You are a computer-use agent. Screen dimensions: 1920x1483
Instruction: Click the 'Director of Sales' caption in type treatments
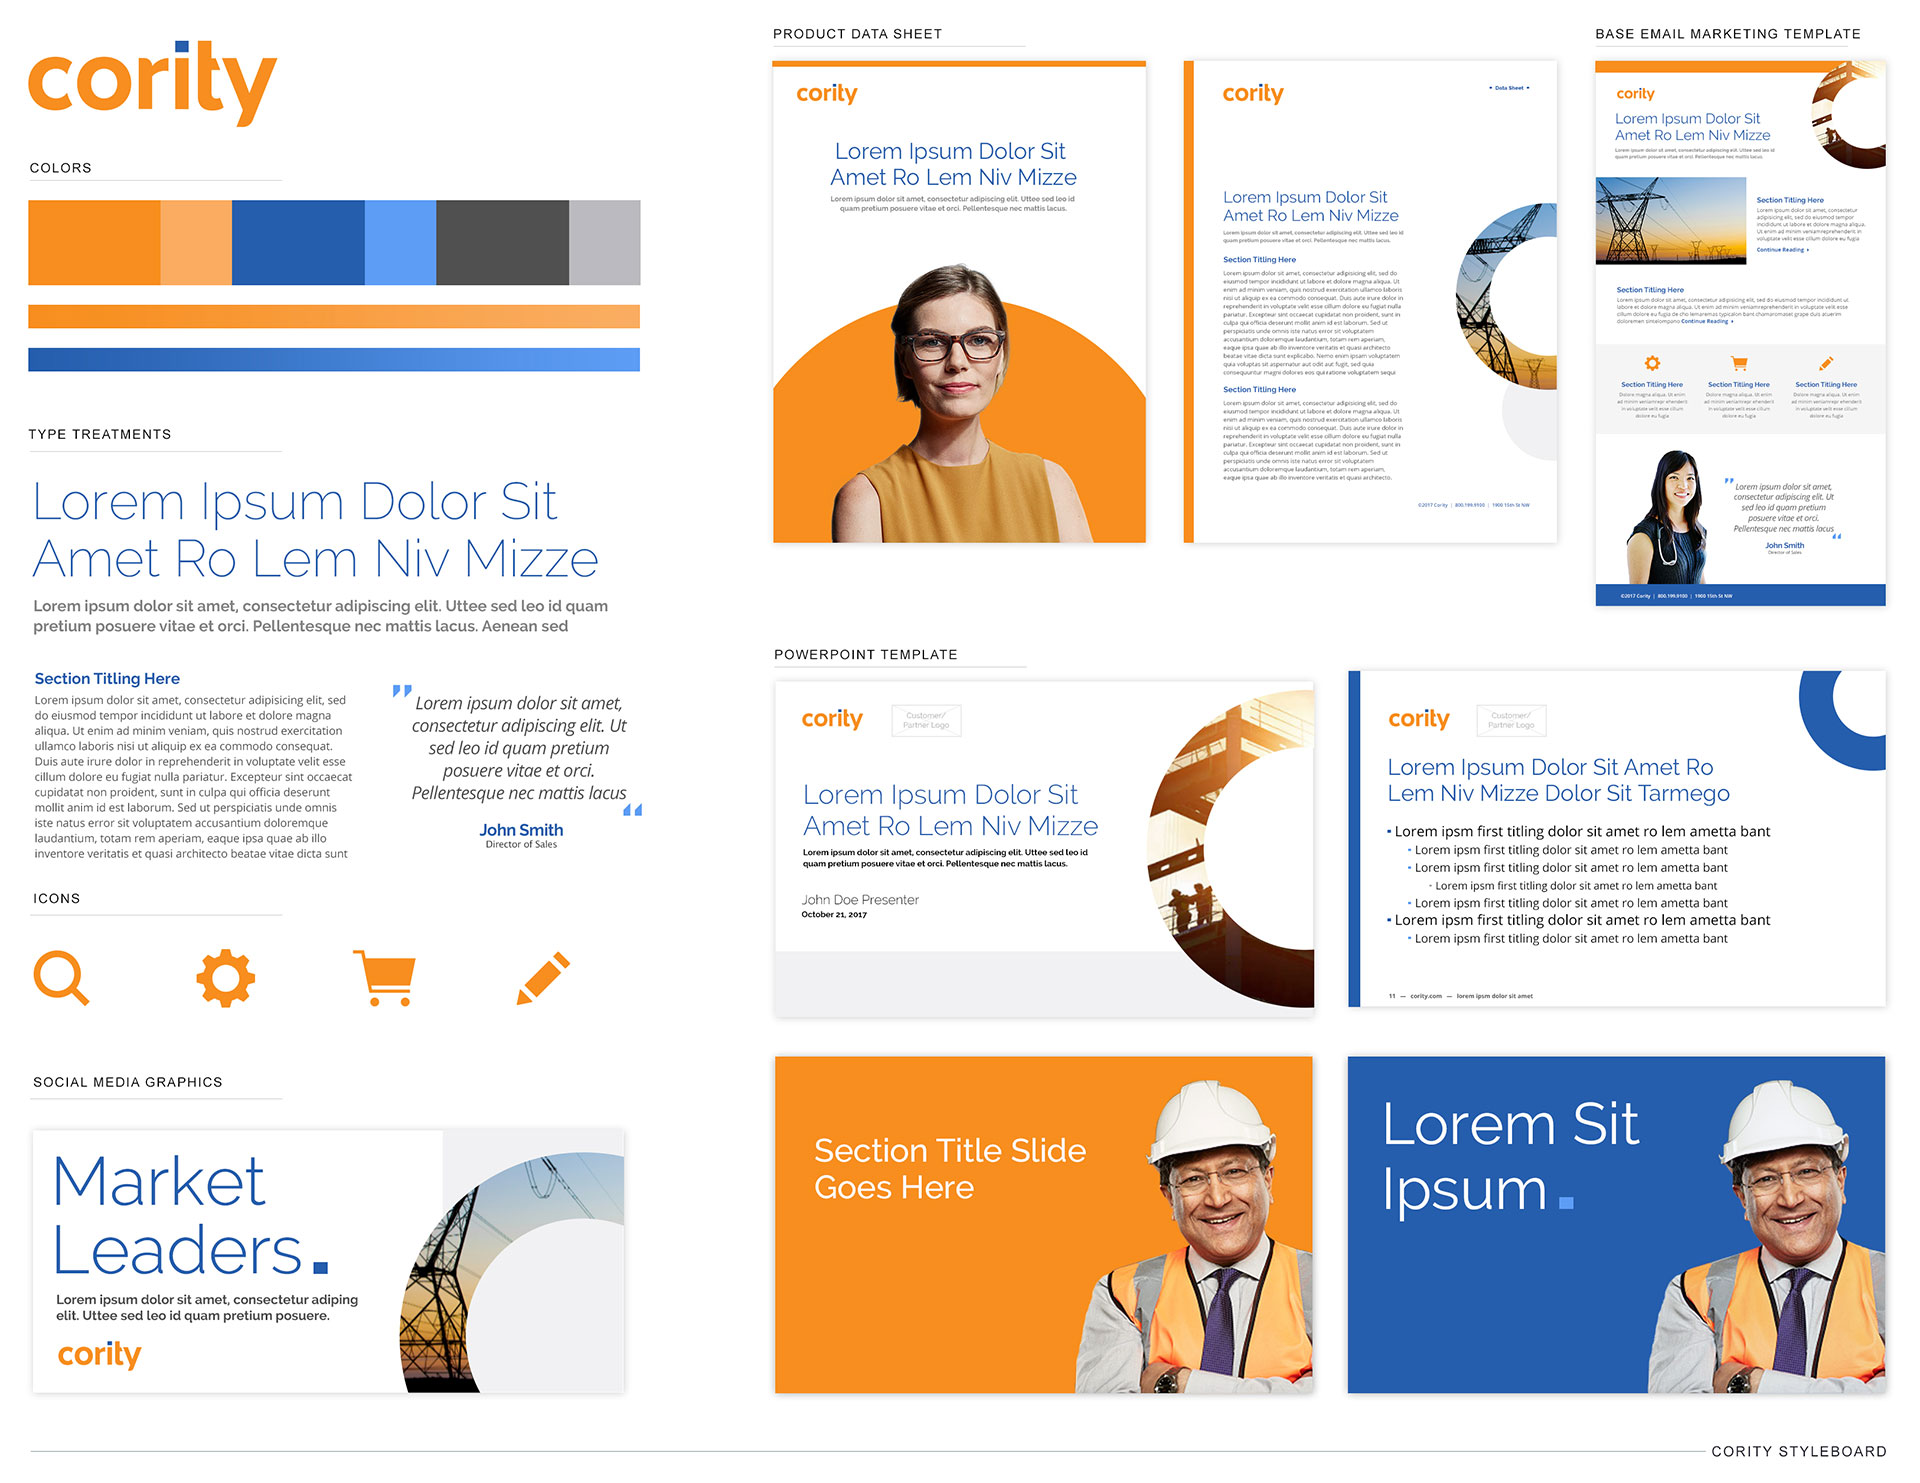point(521,845)
